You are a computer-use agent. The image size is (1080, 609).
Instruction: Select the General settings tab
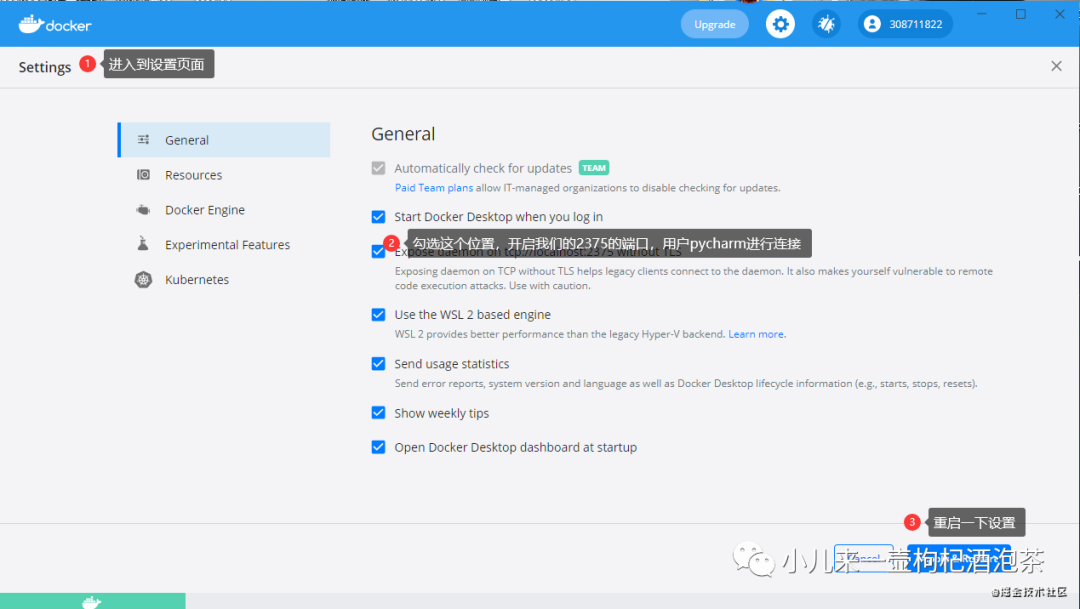pos(224,140)
